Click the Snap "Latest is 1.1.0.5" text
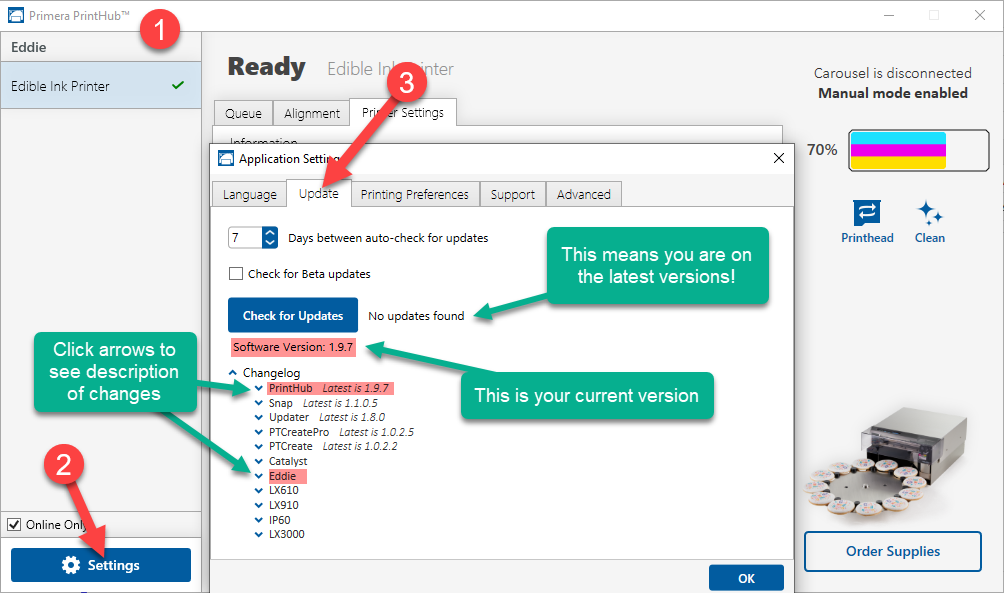Screen dimensions: 1004x593 340,403
